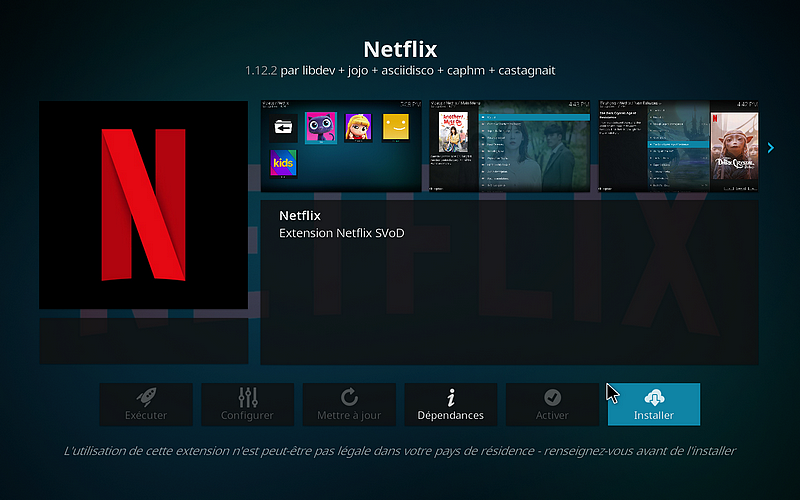Open the second screenshot with main menu list
This screenshot has height=500, width=800.
pyautogui.click(x=510, y=146)
